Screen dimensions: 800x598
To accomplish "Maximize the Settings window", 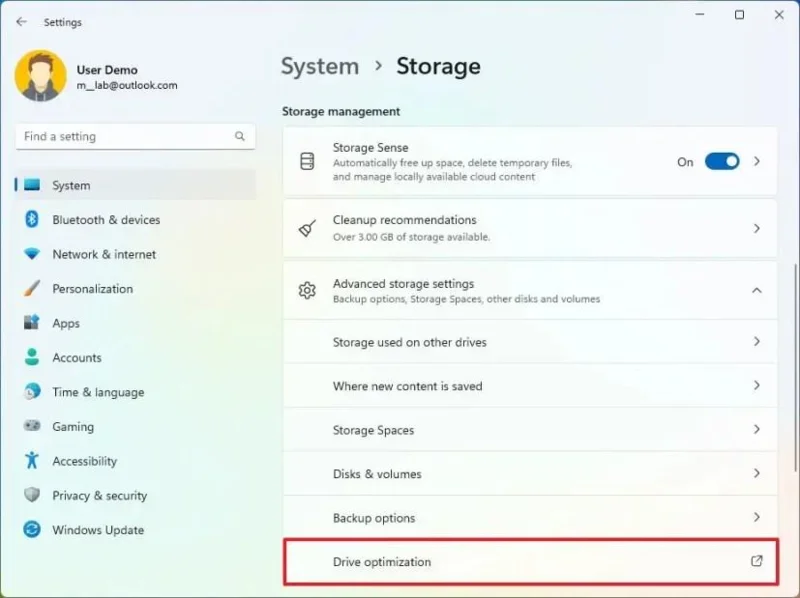I will coord(739,15).
